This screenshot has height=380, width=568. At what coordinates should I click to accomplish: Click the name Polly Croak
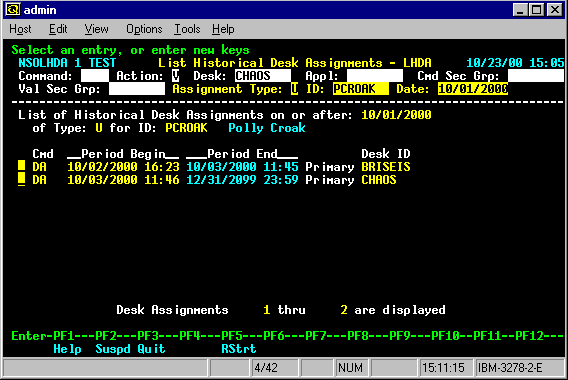click(267, 128)
